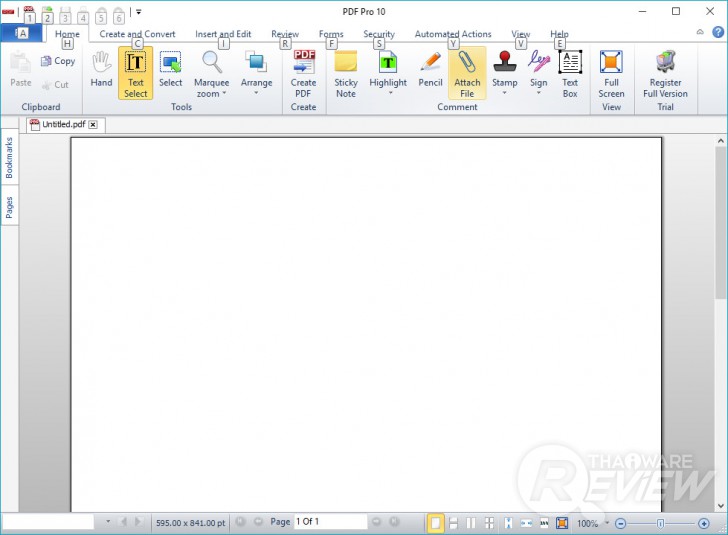The width and height of the screenshot is (728, 535).
Task: Choose the Select tool
Action: click(170, 70)
